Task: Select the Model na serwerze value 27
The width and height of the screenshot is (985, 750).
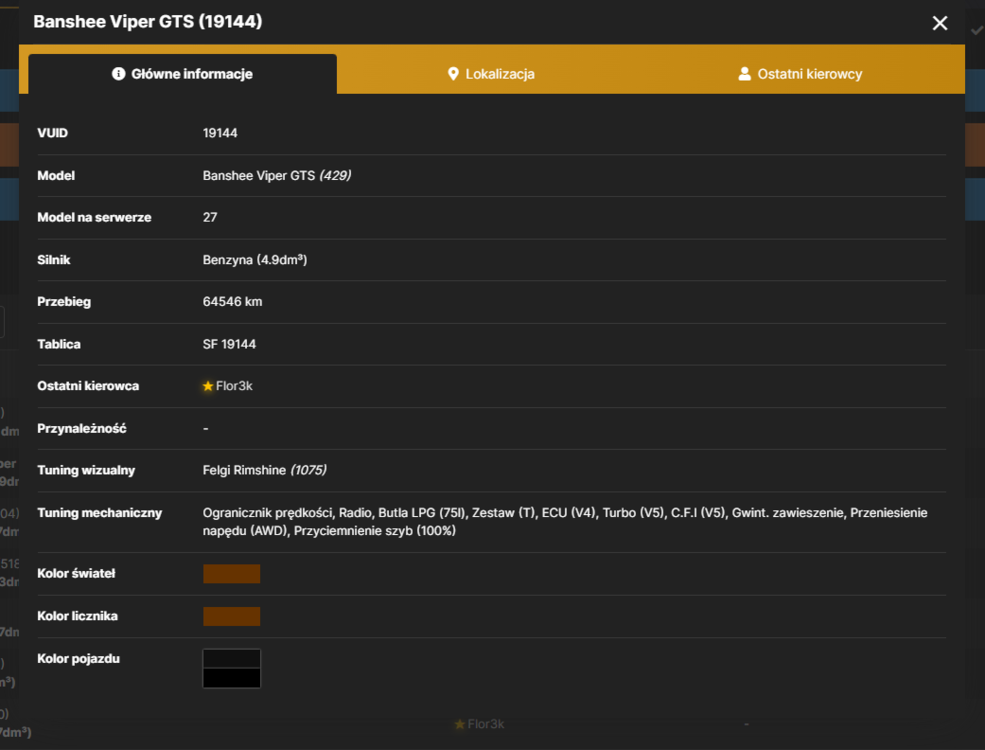Action: click(x=210, y=217)
